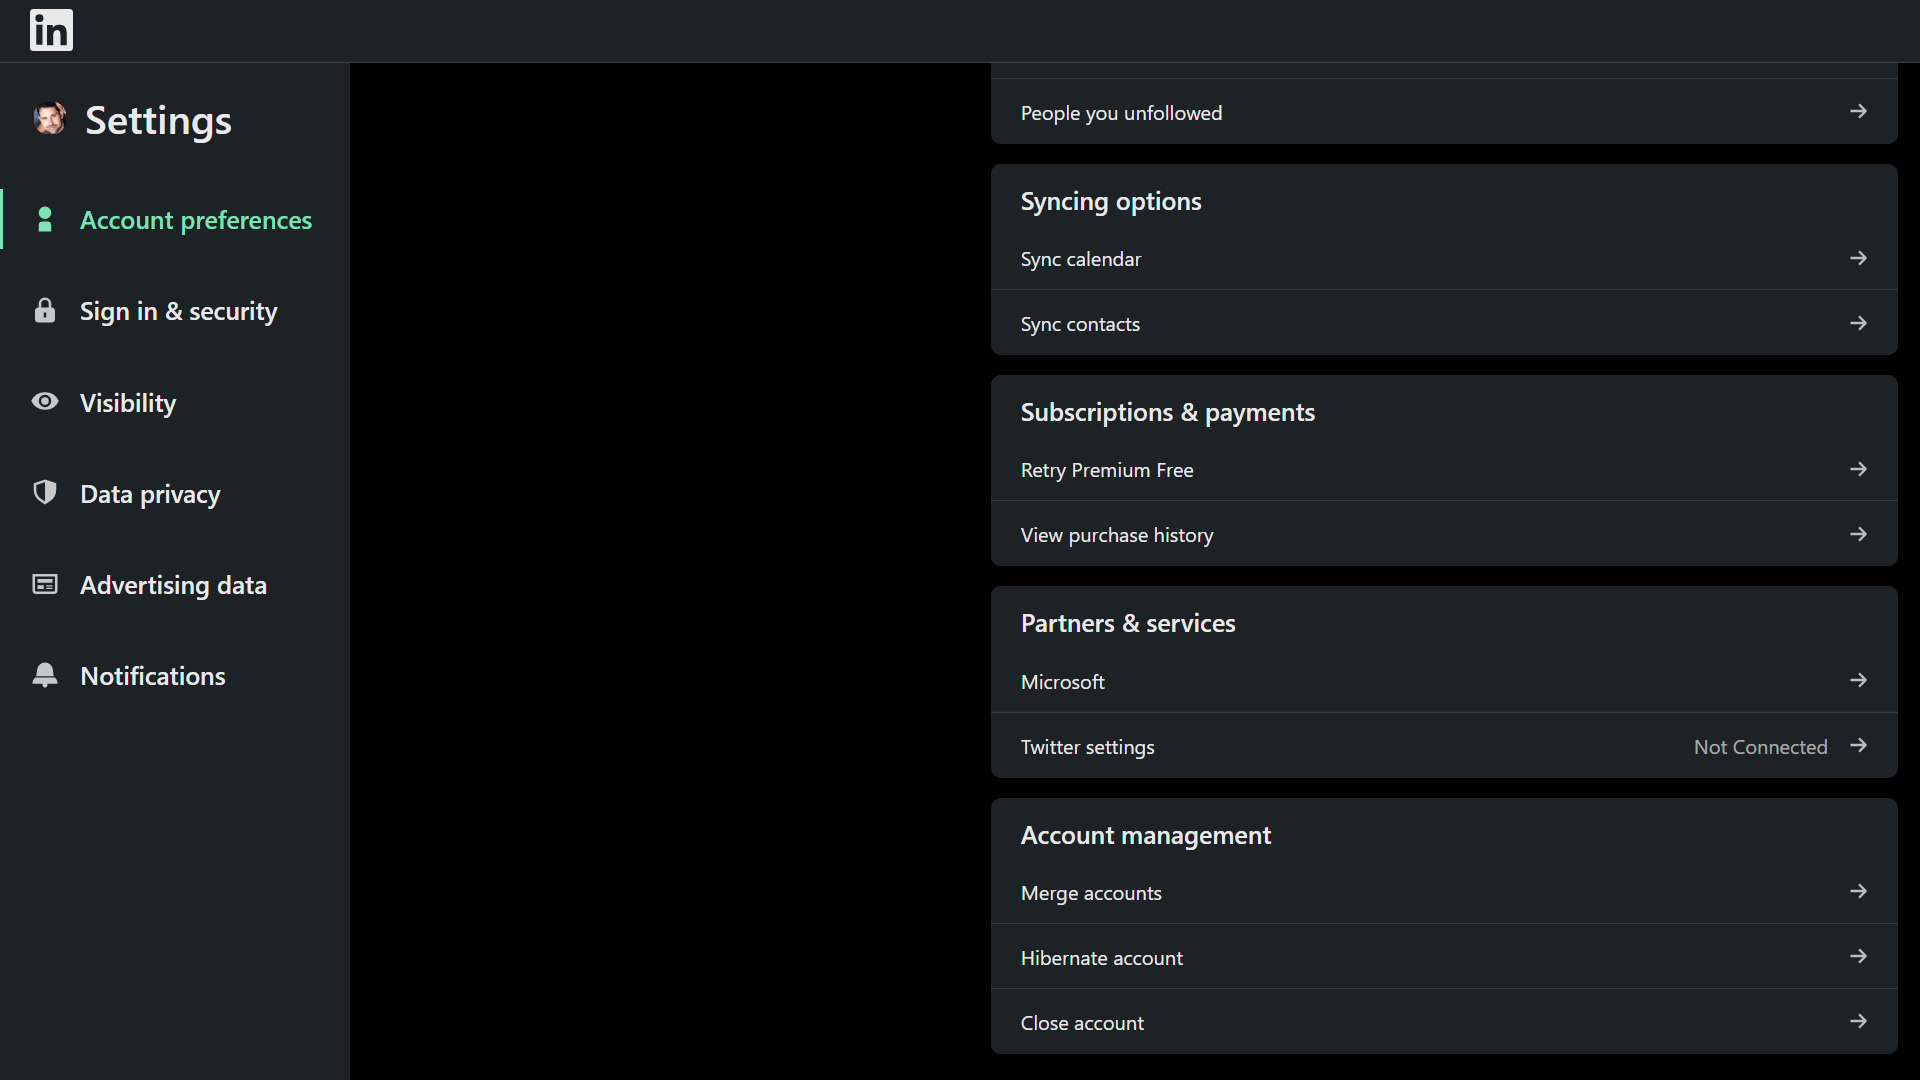Click the profile avatar beside Settings
This screenshot has width=1920, height=1080.
pos(49,119)
